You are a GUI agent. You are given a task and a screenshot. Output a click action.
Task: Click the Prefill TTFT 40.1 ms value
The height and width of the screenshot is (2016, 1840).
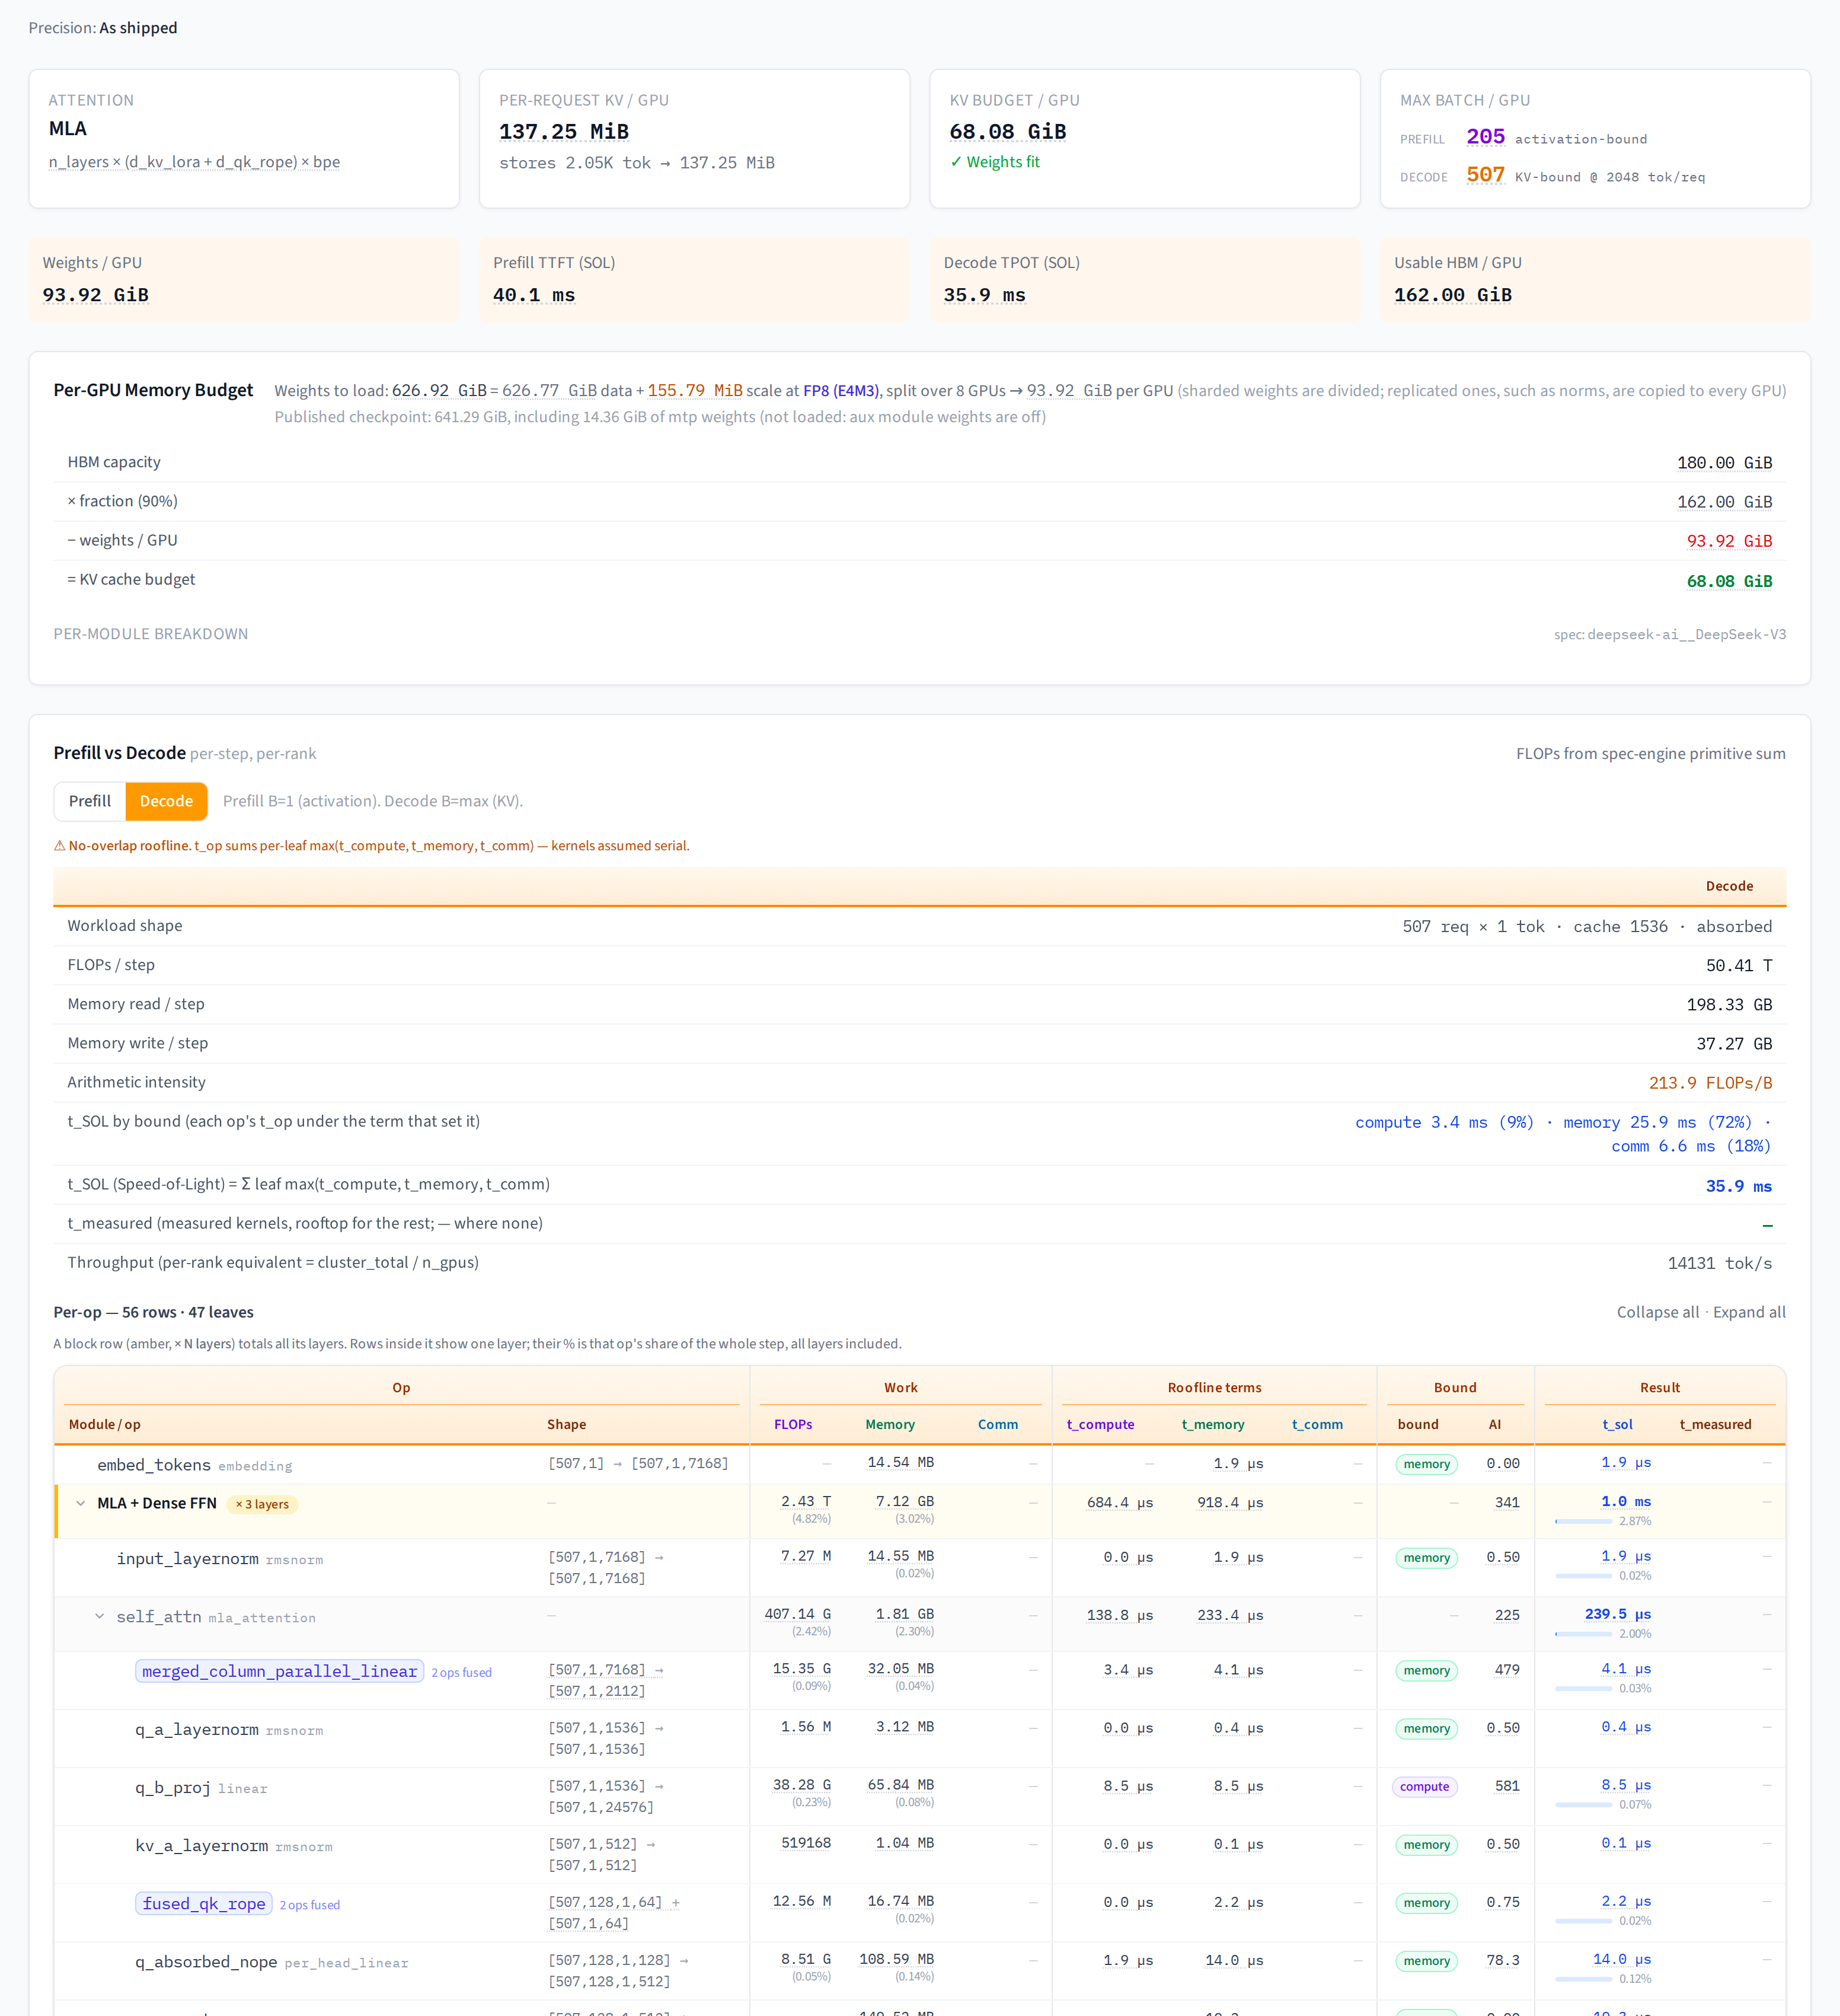(534, 295)
